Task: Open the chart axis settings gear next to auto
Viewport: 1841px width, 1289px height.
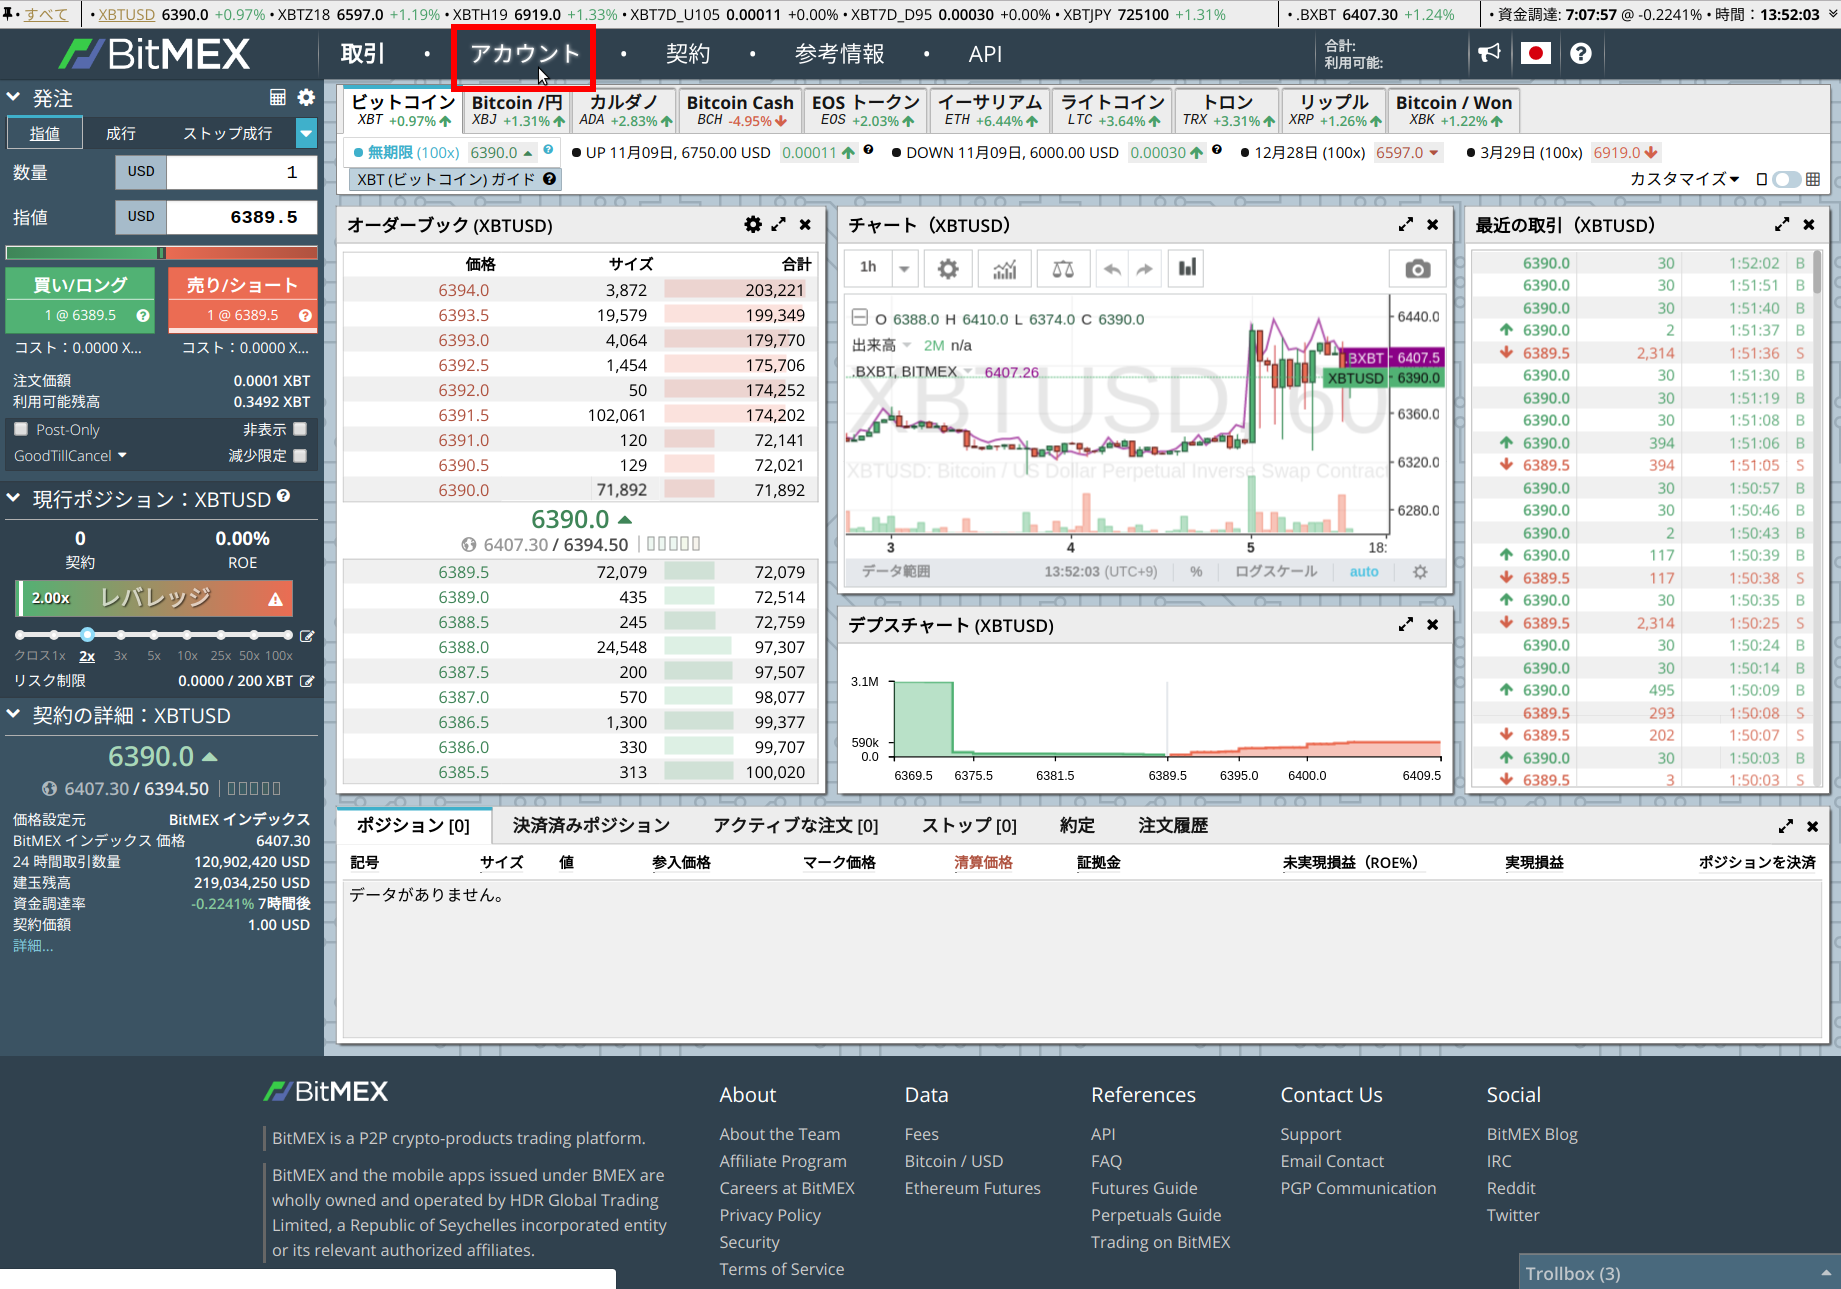Action: pos(1420,572)
